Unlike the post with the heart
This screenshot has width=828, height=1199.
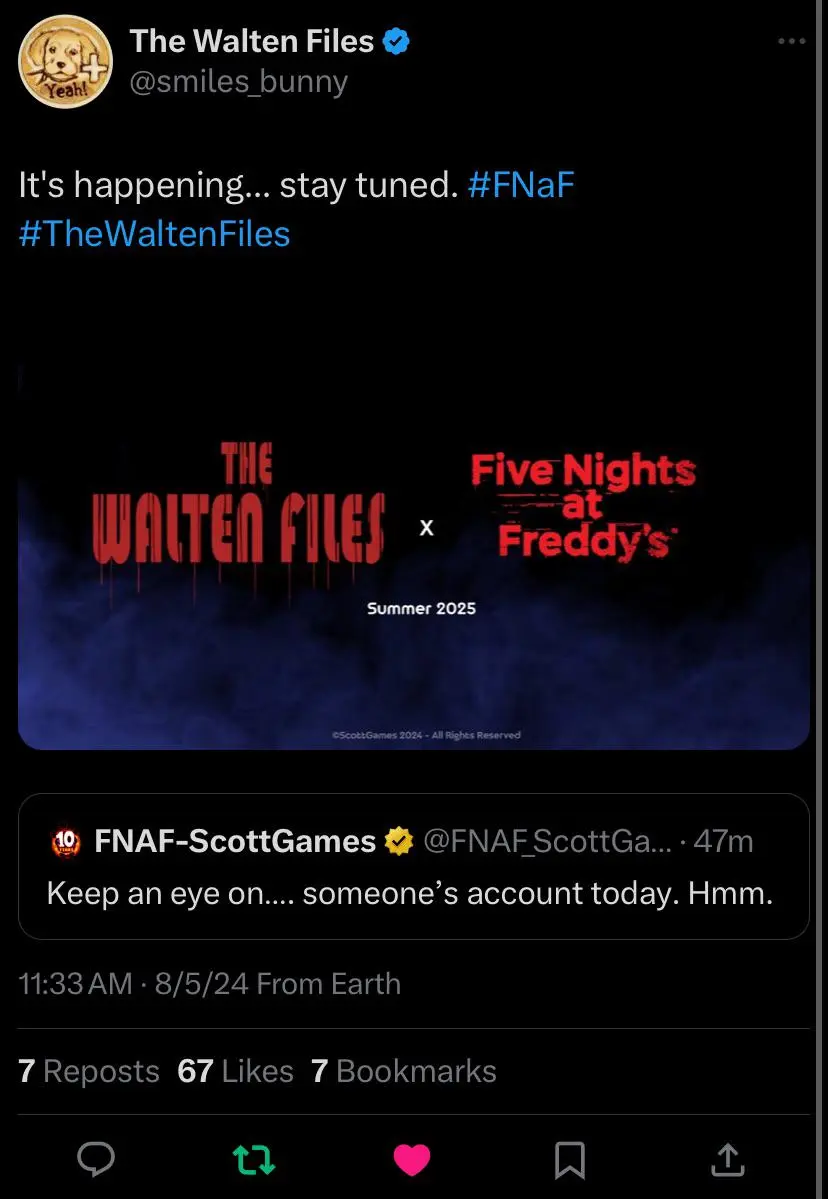411,1159
